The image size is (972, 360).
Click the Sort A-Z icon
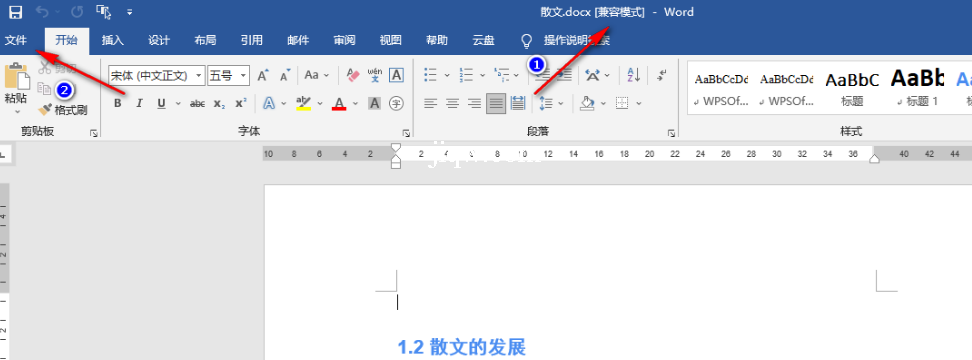634,76
